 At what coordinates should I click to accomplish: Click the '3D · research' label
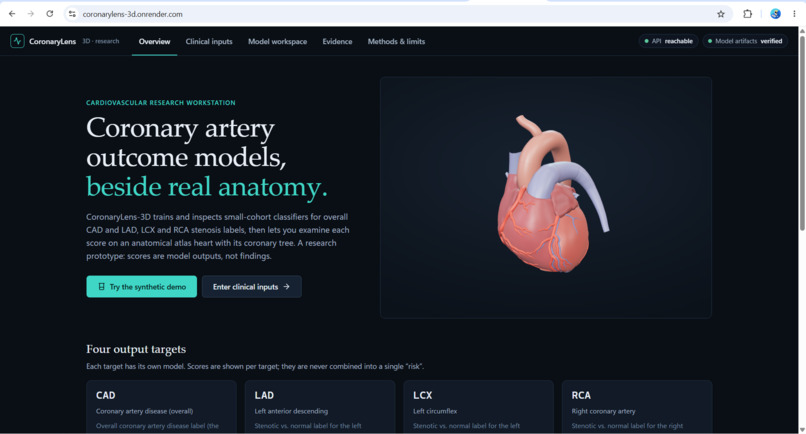pos(101,41)
